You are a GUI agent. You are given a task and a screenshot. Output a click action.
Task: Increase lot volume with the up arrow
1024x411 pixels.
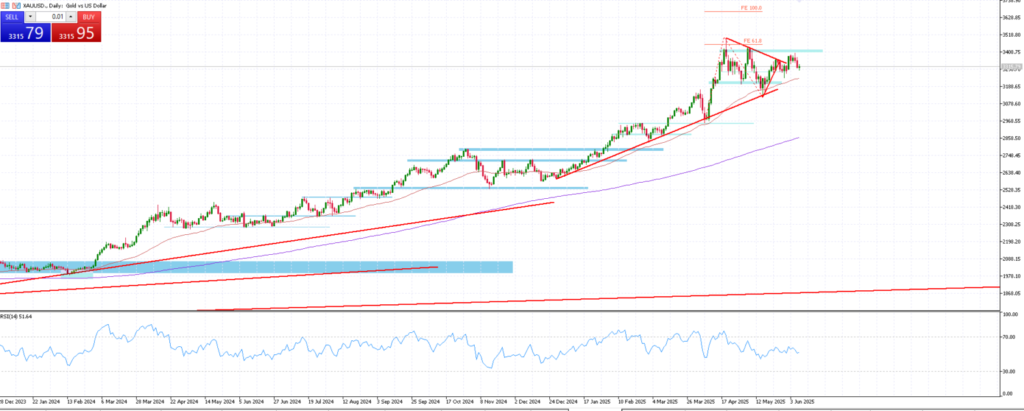[x=73, y=17]
